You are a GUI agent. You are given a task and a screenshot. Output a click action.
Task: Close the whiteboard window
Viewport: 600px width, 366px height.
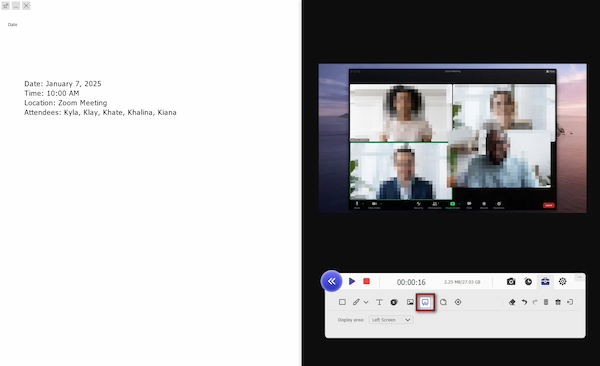pyautogui.click(x=26, y=6)
